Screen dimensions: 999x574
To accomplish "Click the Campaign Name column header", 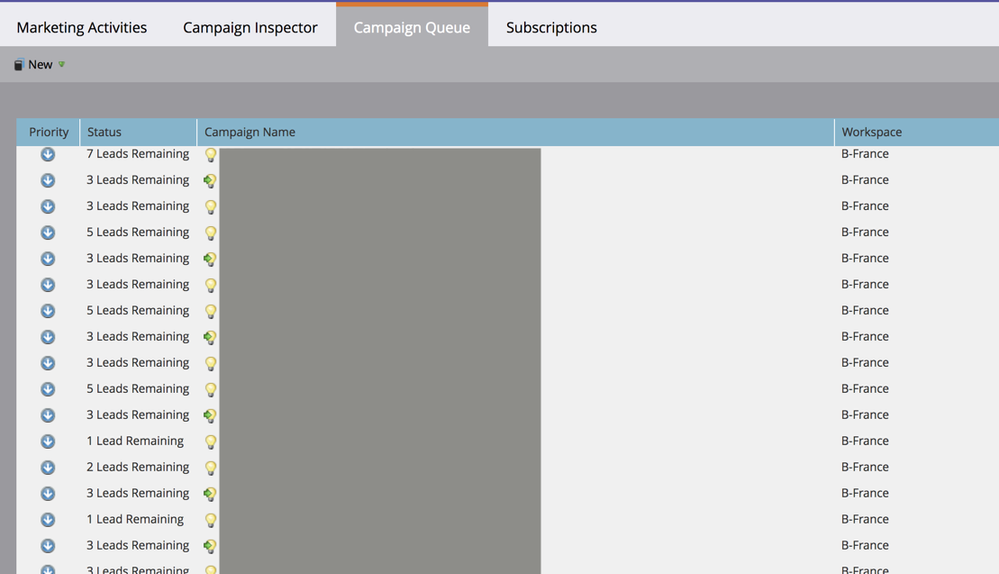I will click(x=250, y=132).
